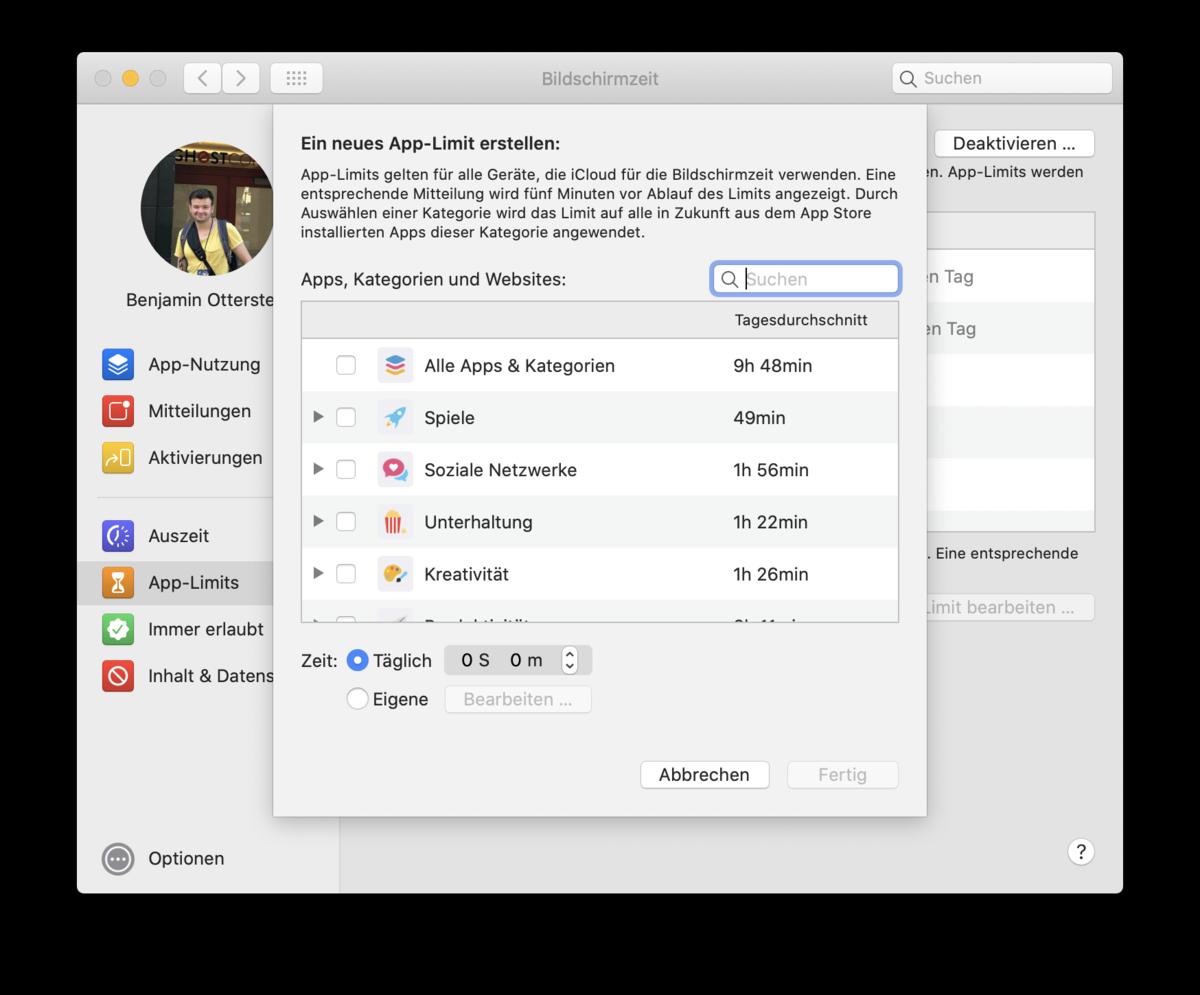
Task: Click the Mitteilungen sidebar icon
Action: (x=118, y=411)
